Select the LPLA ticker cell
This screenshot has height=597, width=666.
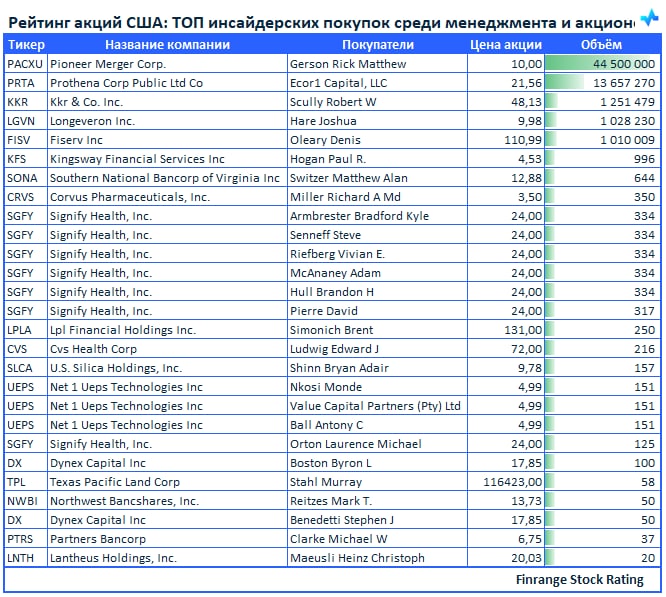(25, 330)
